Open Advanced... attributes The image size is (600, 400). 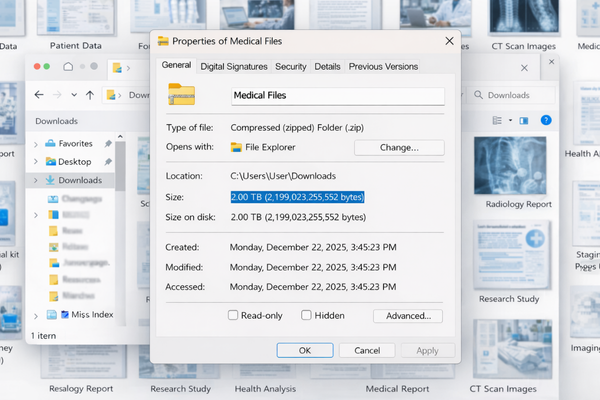coord(408,315)
